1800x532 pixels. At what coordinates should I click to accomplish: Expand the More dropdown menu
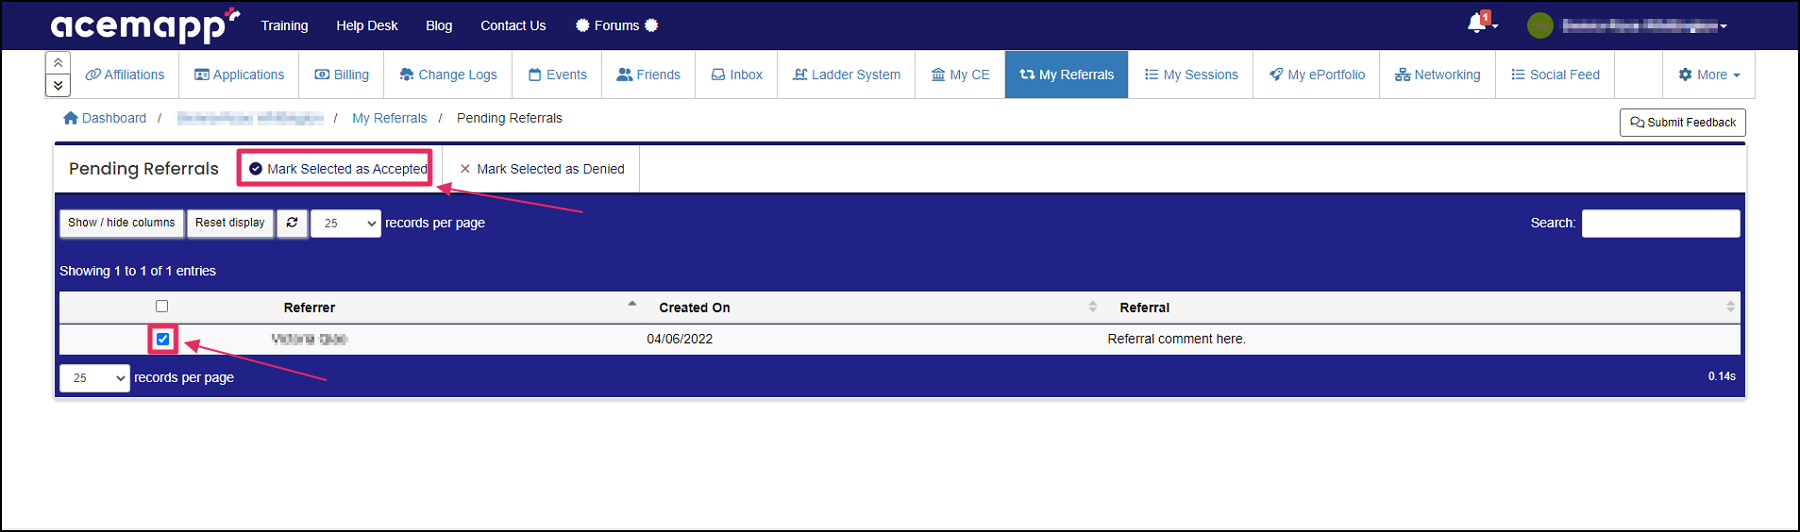coord(1709,75)
